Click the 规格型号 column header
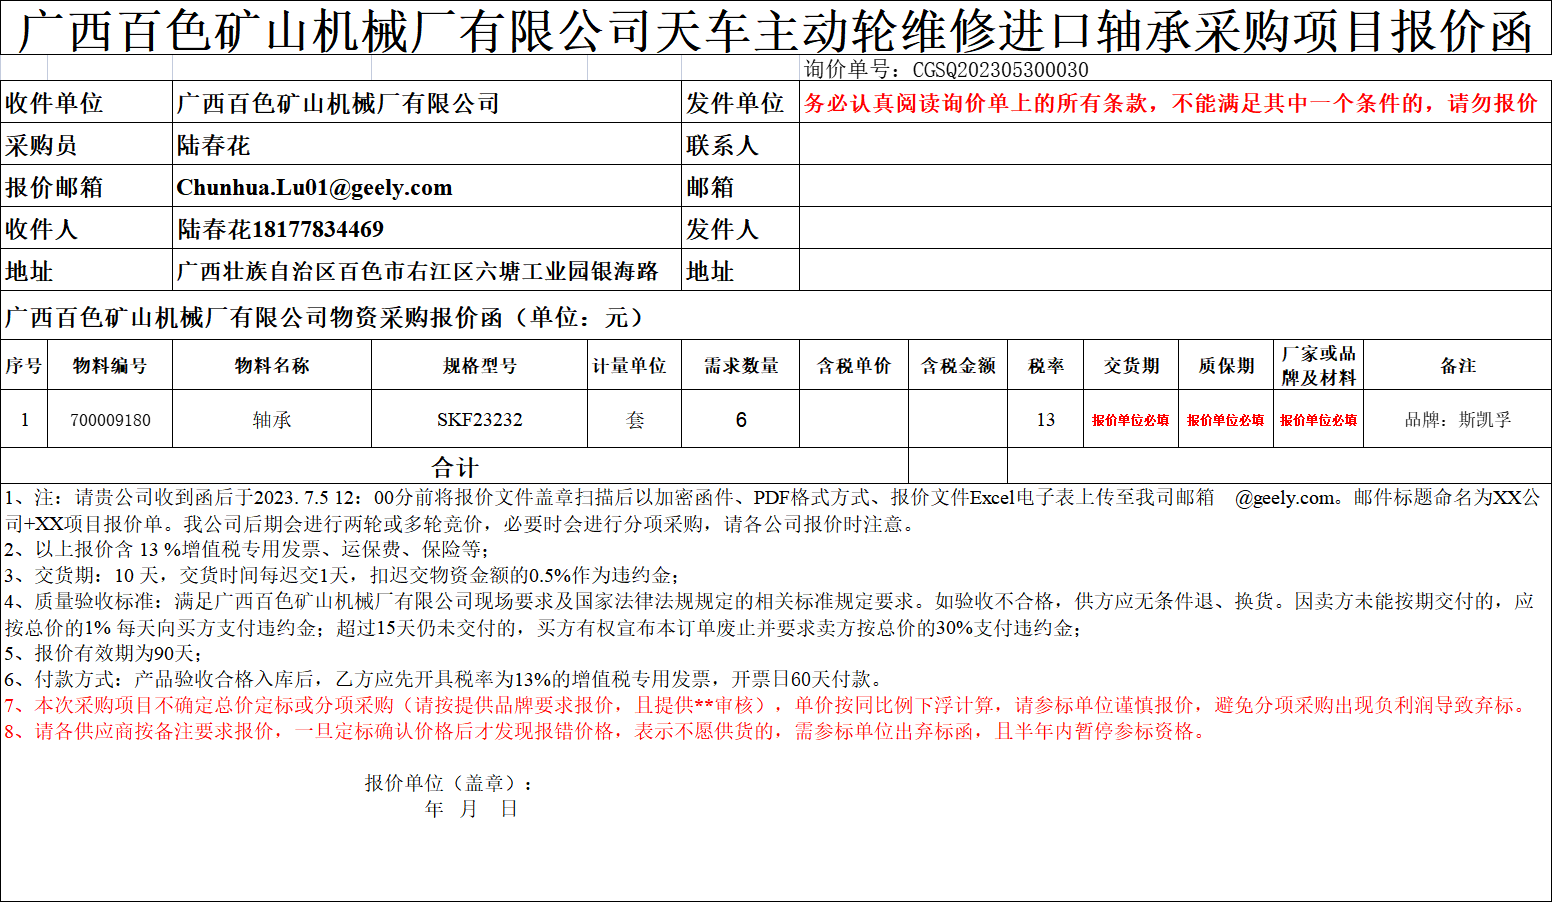This screenshot has width=1552, height=902. [x=480, y=365]
